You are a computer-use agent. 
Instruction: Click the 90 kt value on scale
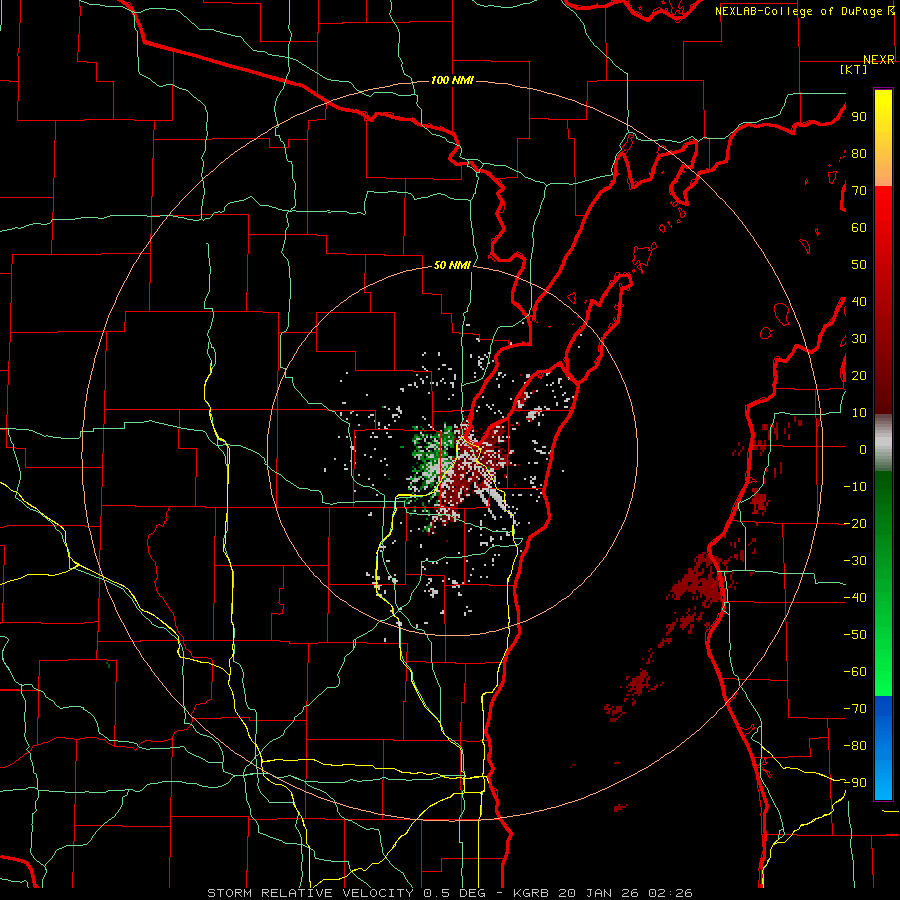point(859,117)
